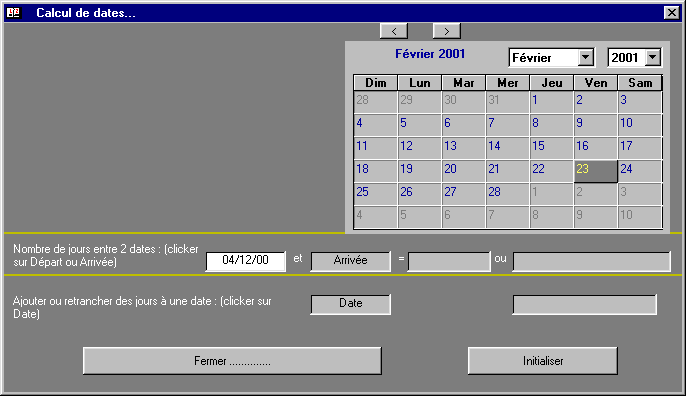Image resolution: width=686 pixels, height=396 pixels.
Task: Select February 28 in the Mer column
Action: [x=508, y=194]
